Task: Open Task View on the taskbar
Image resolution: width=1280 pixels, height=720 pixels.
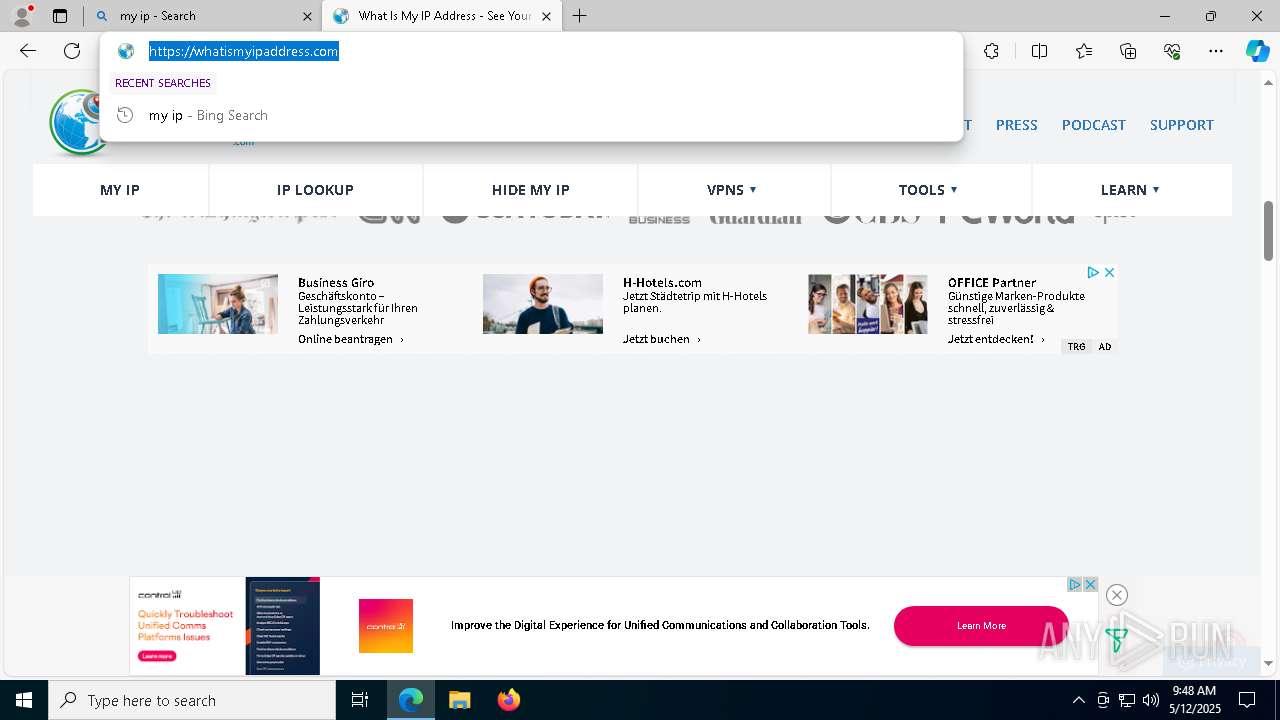Action: (x=360, y=700)
